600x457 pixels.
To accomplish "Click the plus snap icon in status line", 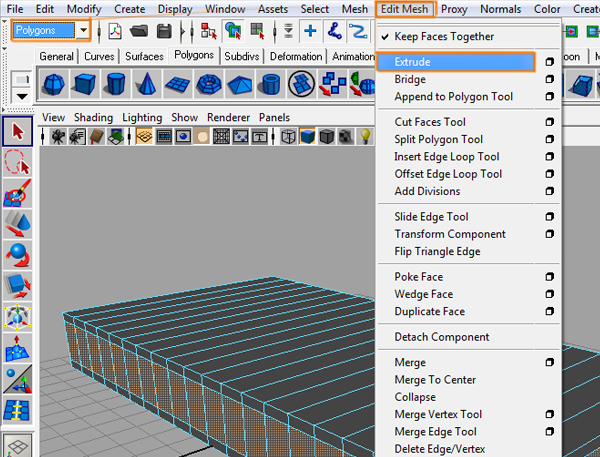I will point(310,31).
